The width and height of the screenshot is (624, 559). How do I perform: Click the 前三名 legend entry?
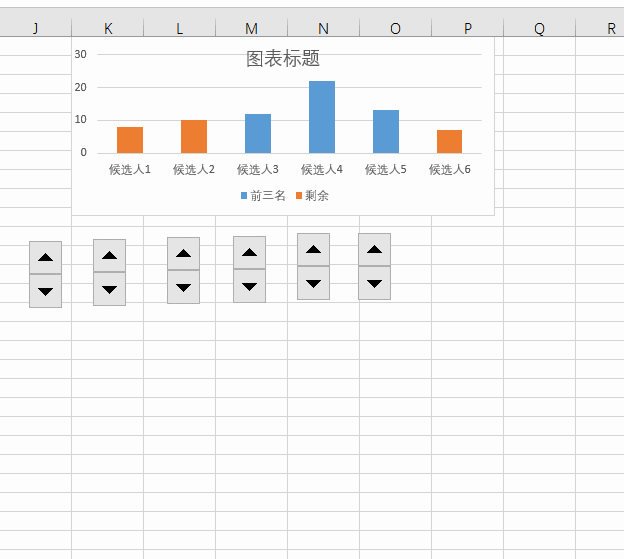coord(263,195)
